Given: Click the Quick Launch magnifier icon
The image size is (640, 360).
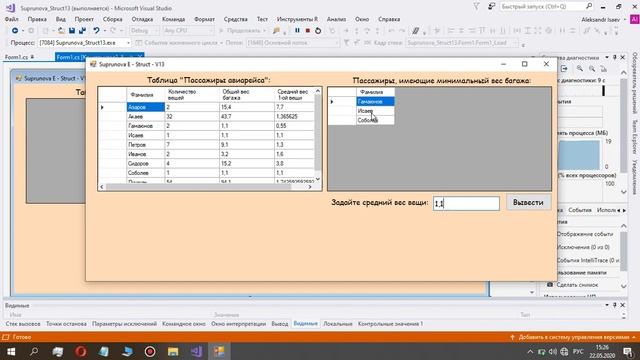Looking at the screenshot, I should (x=589, y=6).
